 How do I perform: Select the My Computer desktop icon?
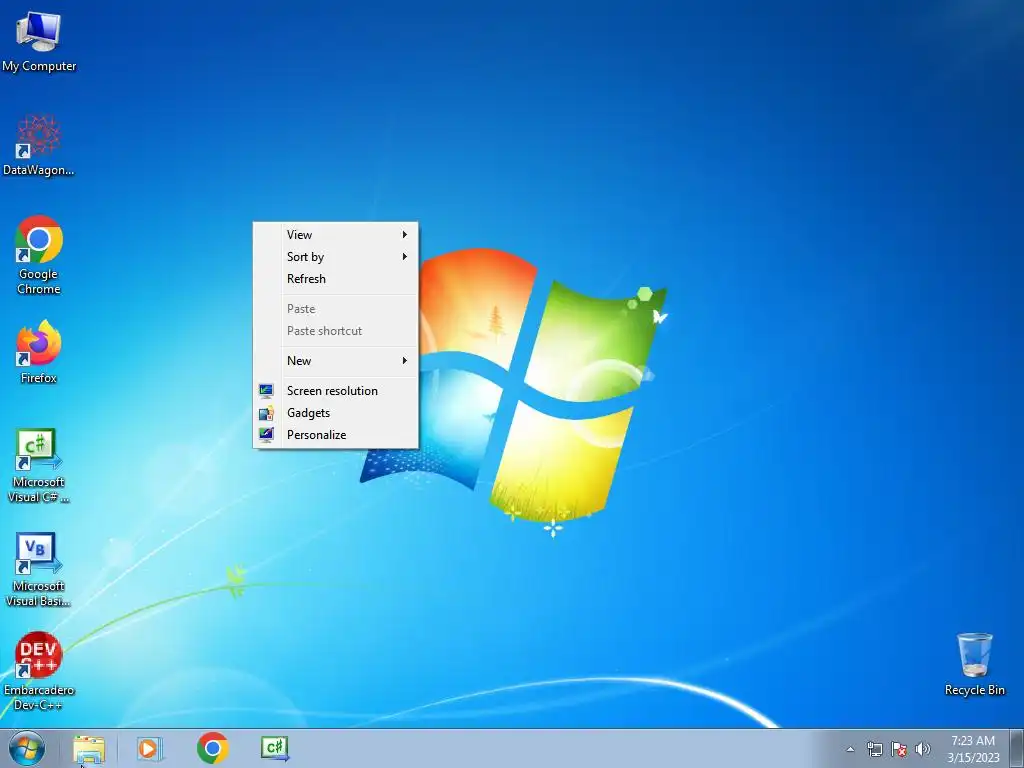click(x=39, y=40)
